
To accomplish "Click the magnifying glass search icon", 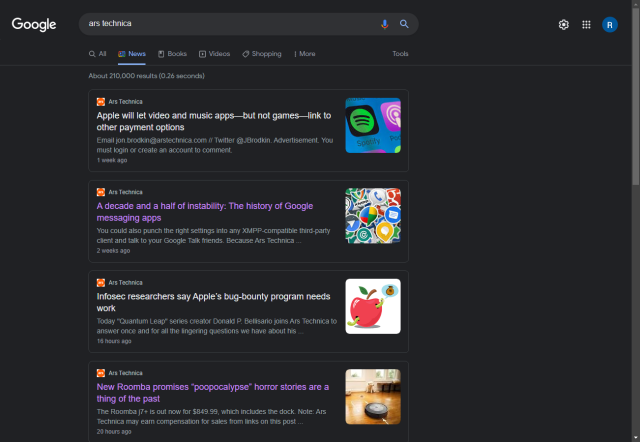I will (405, 24).
